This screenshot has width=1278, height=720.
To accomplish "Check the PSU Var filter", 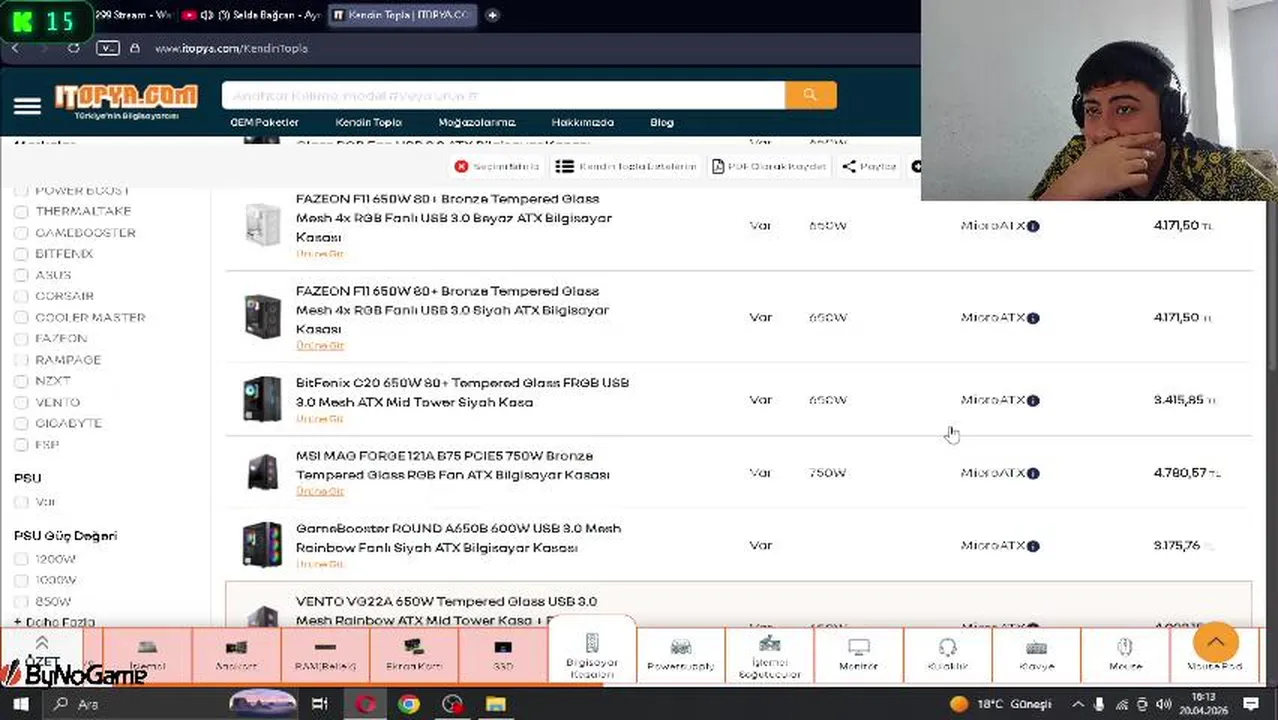I will (x=21, y=502).
